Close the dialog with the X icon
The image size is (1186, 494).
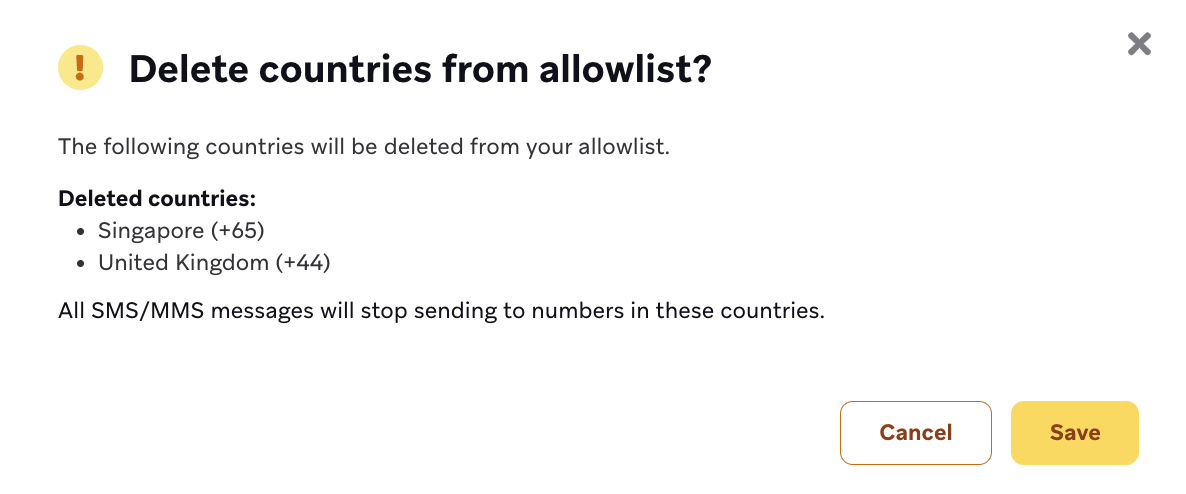(1139, 44)
